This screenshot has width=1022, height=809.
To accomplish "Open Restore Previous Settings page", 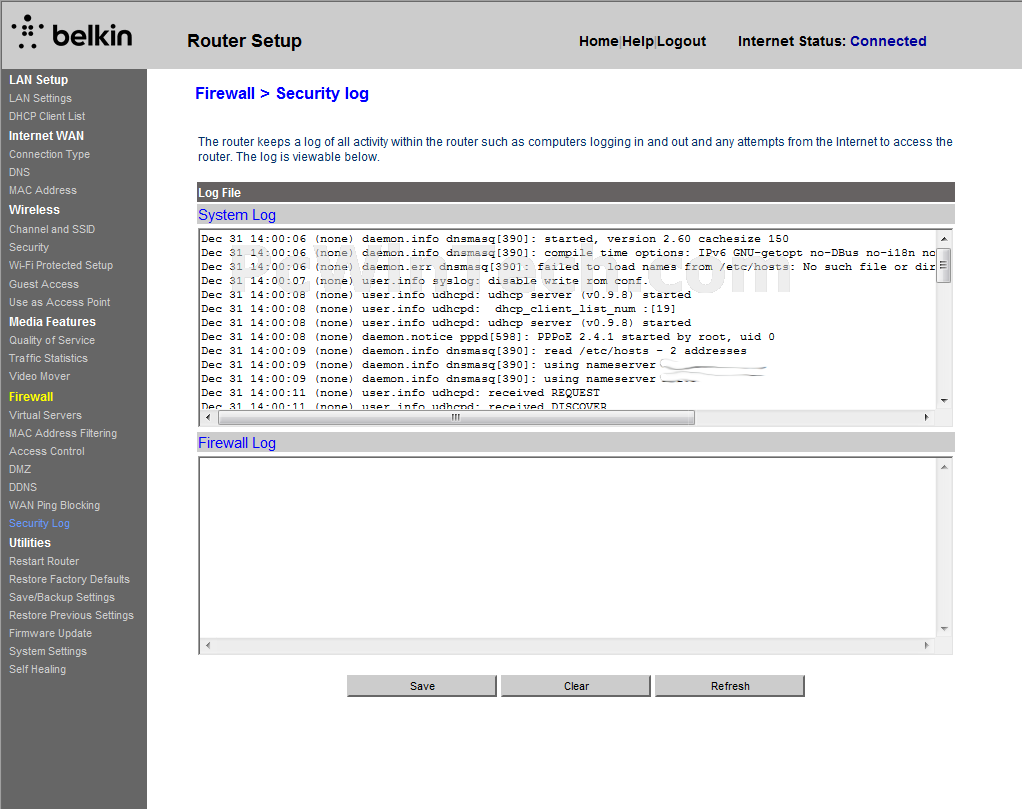I will tap(71, 615).
